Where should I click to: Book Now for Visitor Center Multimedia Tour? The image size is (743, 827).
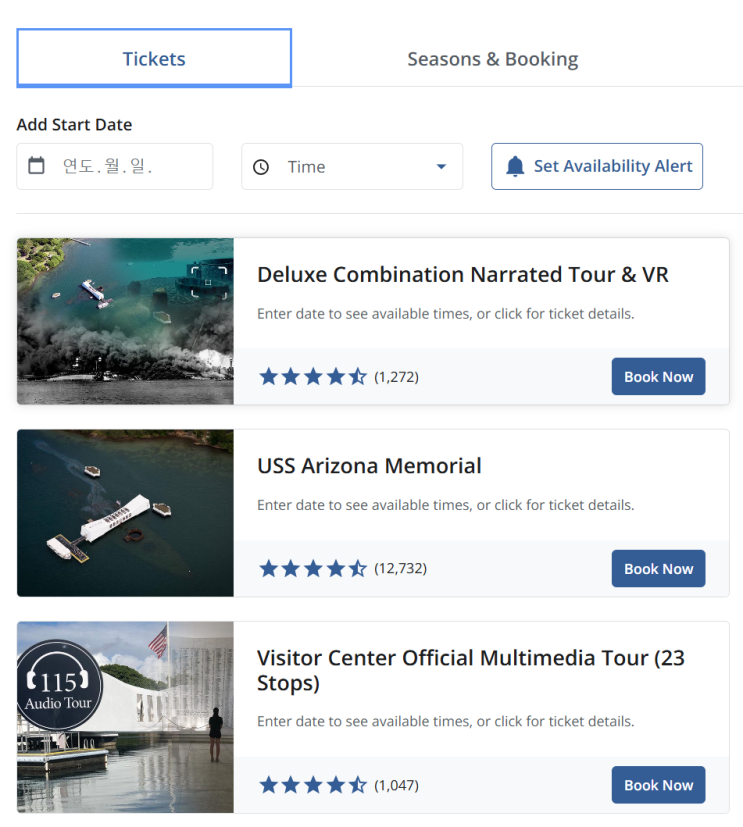click(658, 785)
